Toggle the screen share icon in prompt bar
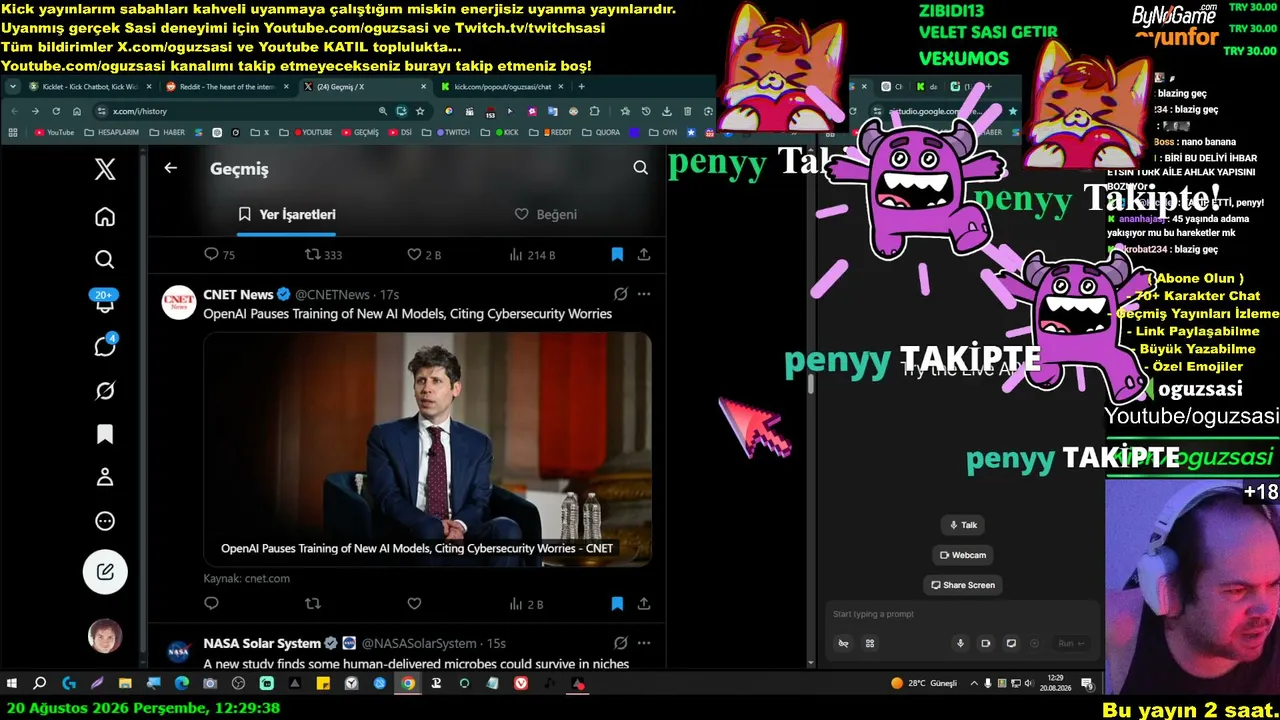Screen dimensions: 1280x720 pyautogui.click(x=1010, y=643)
